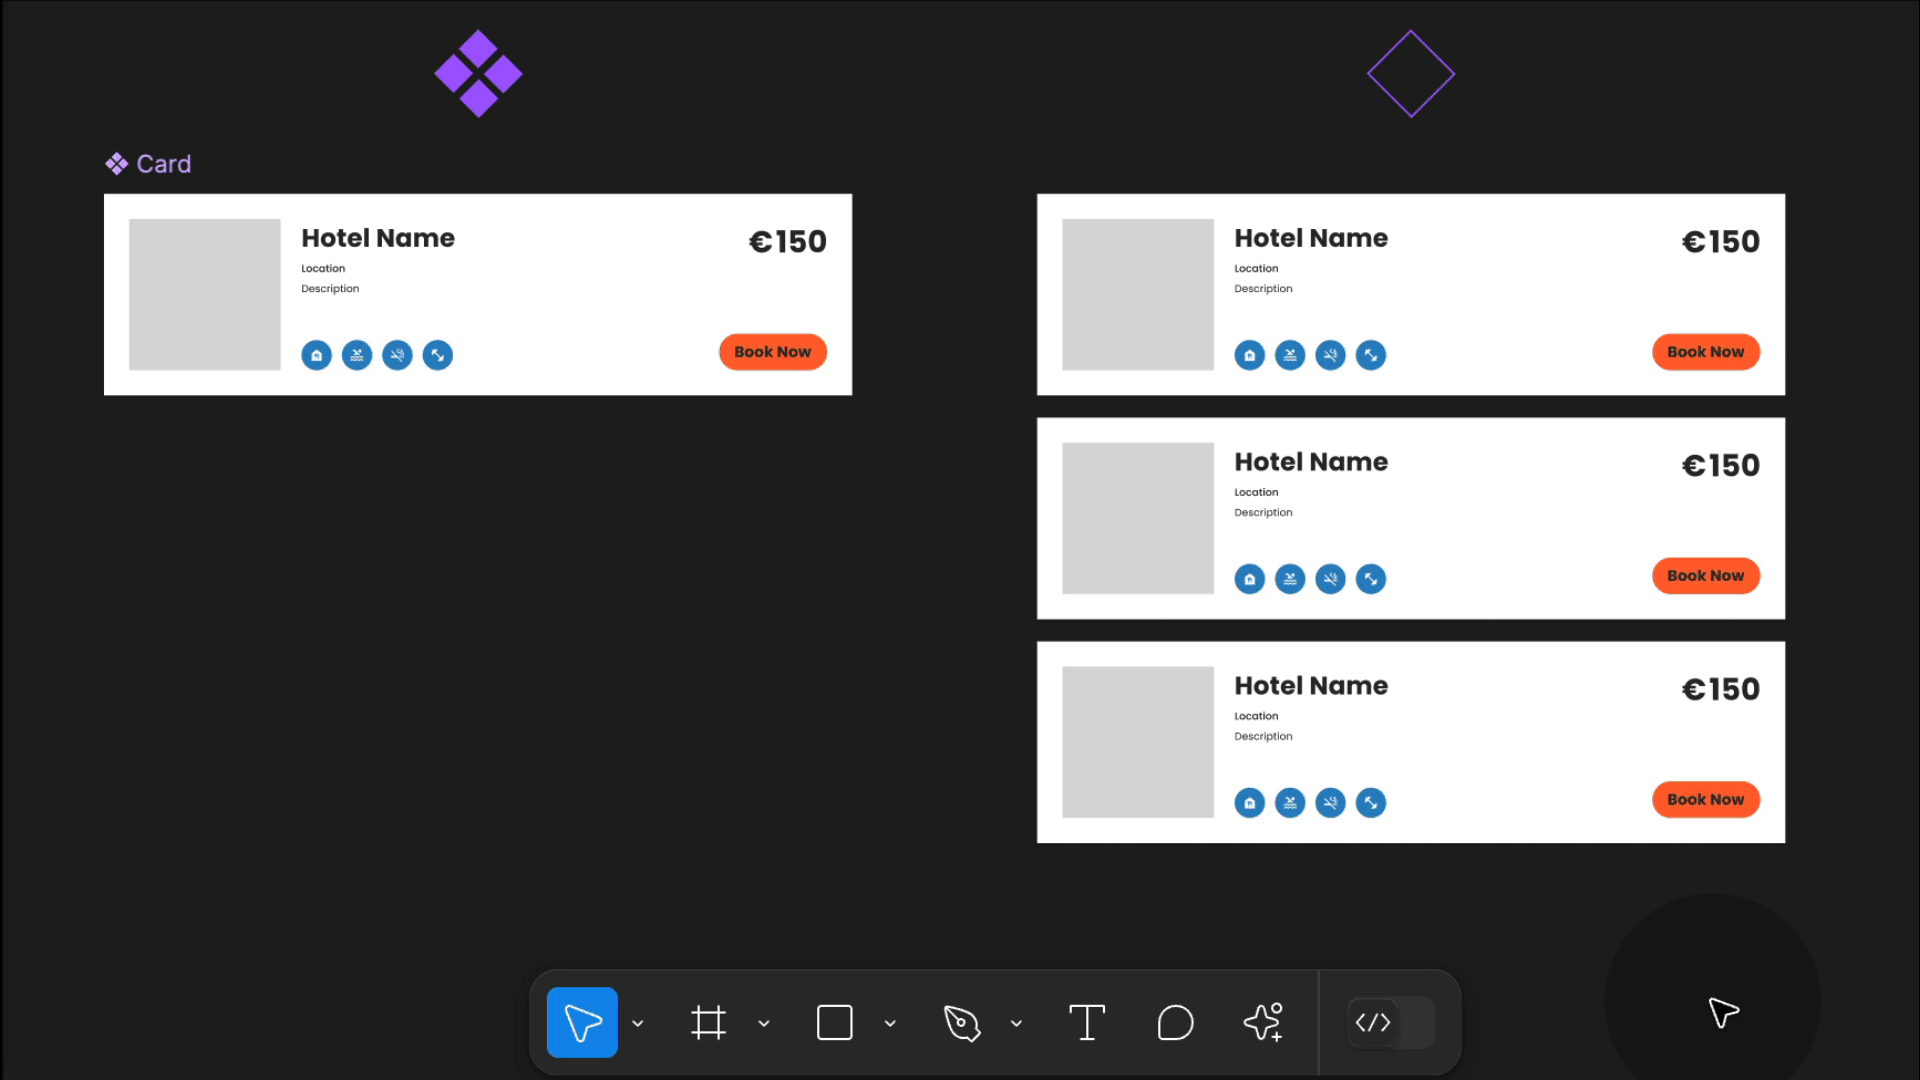Select the Pen tool
Screen dimensions: 1920x1080
(x=961, y=1022)
